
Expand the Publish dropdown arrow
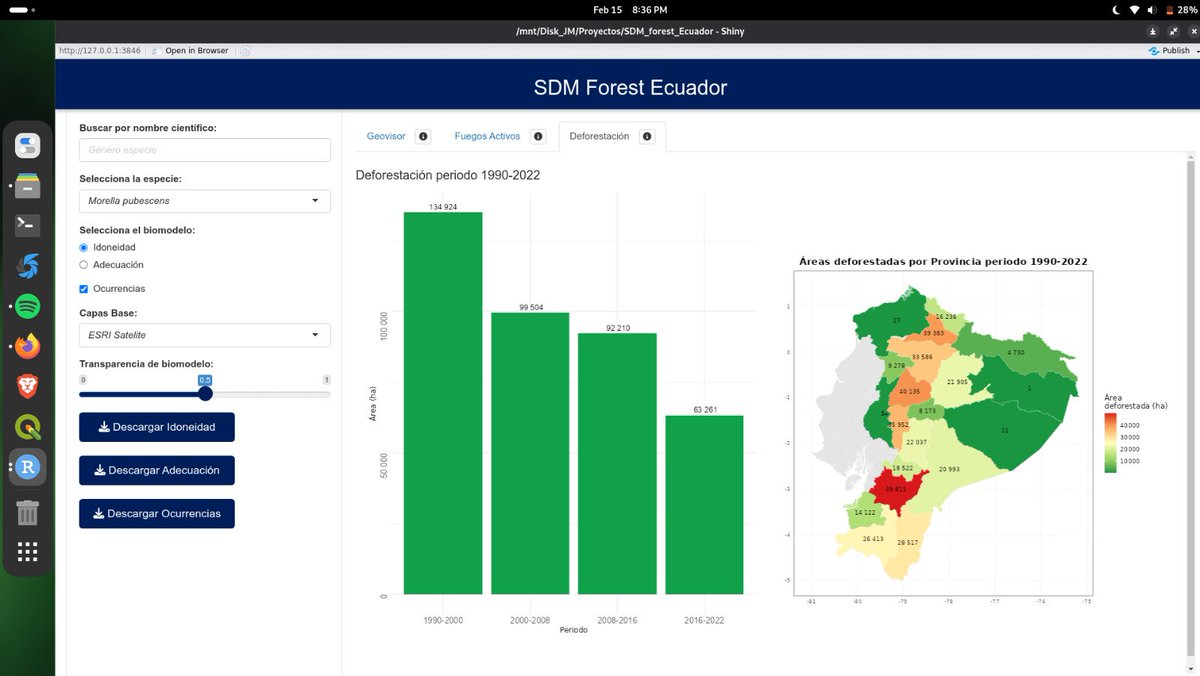1194,50
